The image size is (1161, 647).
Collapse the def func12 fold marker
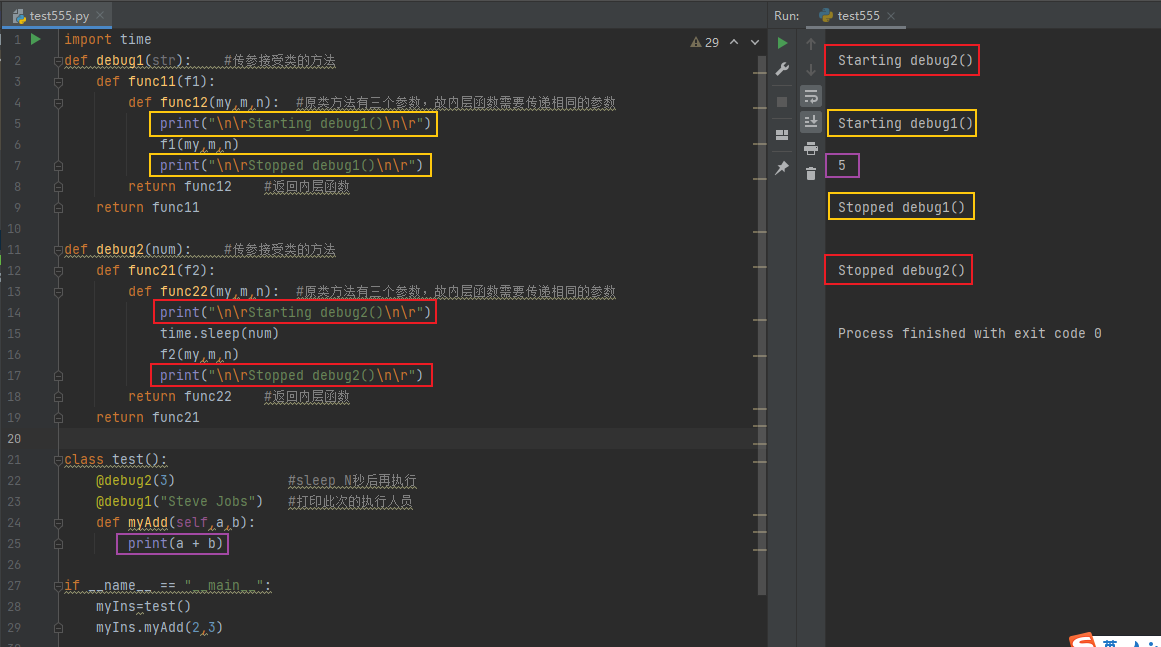(x=58, y=103)
